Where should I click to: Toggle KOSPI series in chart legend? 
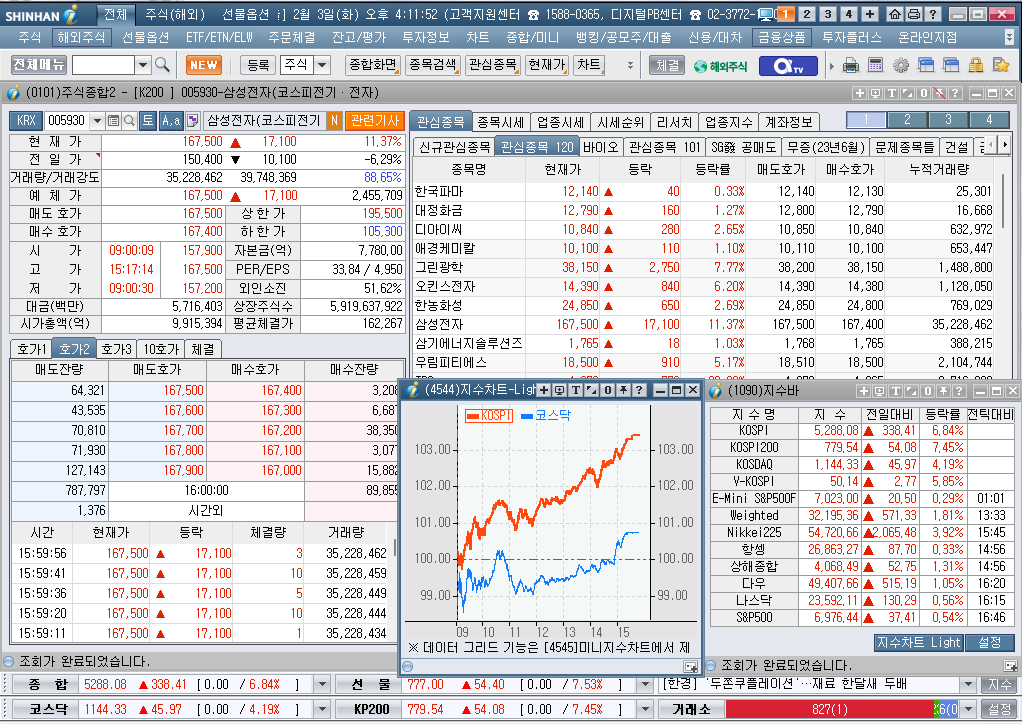489,415
